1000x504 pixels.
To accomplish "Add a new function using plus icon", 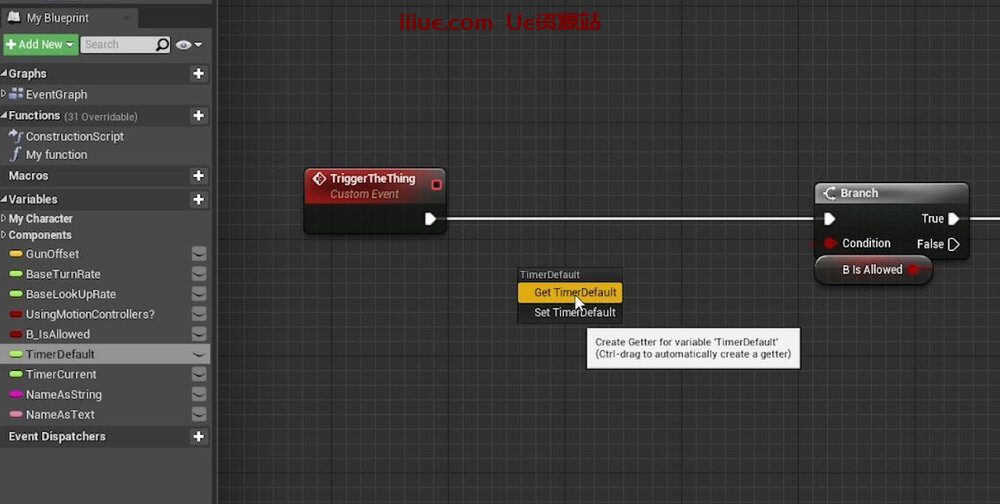I will pos(198,116).
